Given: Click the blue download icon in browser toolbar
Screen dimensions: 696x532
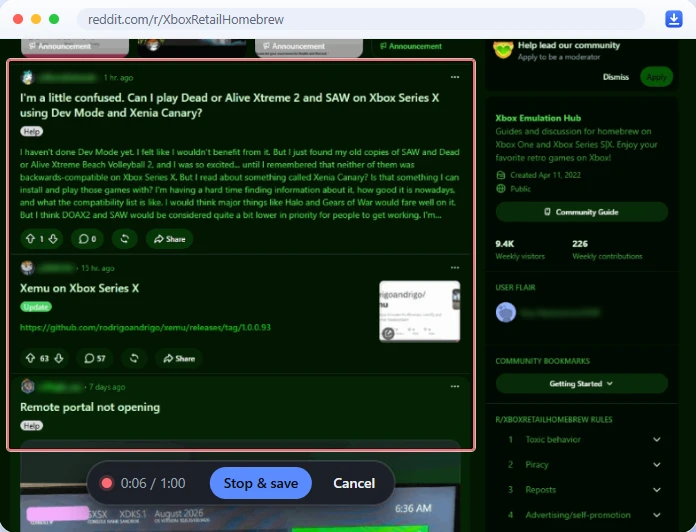Looking at the screenshot, I should (x=673, y=20).
